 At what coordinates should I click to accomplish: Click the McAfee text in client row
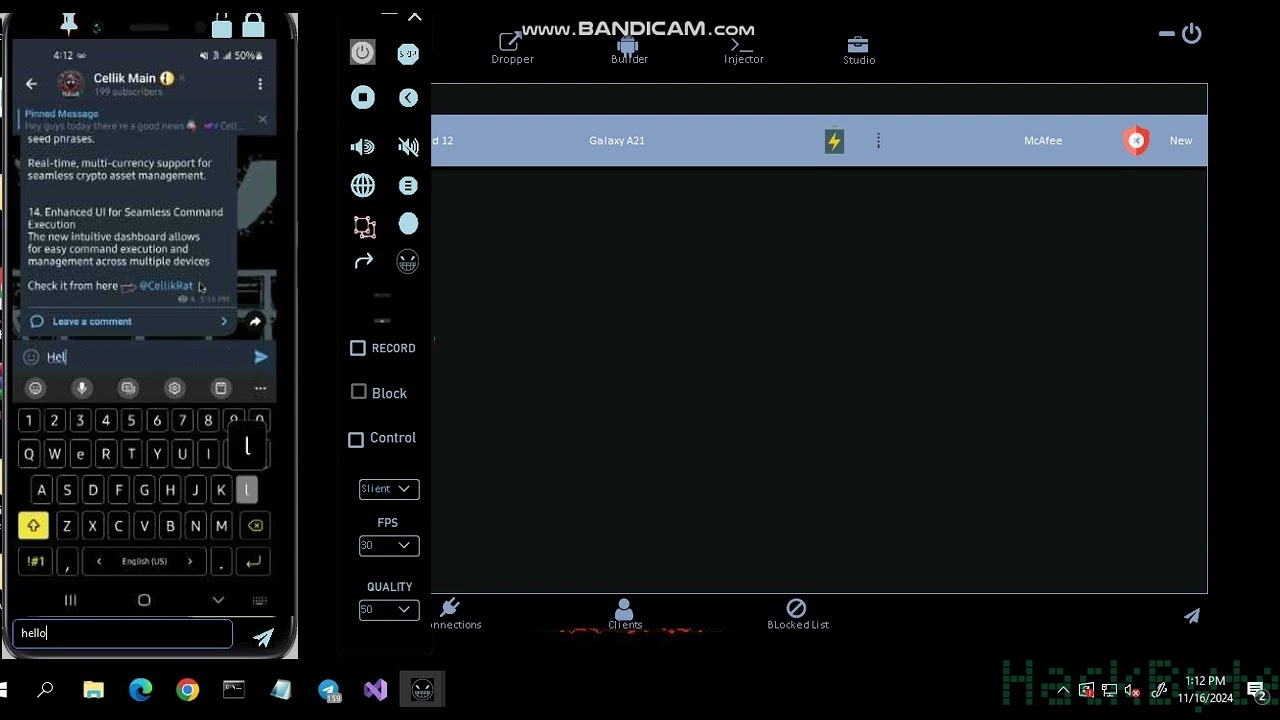pos(1043,141)
